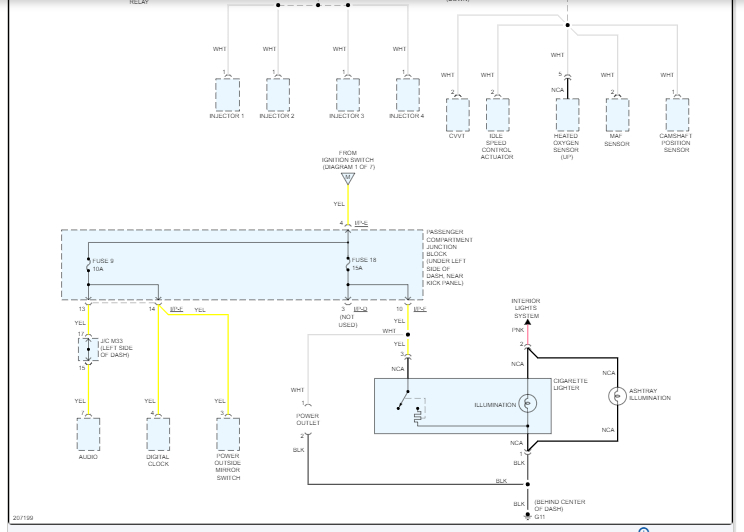Click the cigarette lighter illumination lamp symbol
The width and height of the screenshot is (744, 532).
(x=528, y=403)
